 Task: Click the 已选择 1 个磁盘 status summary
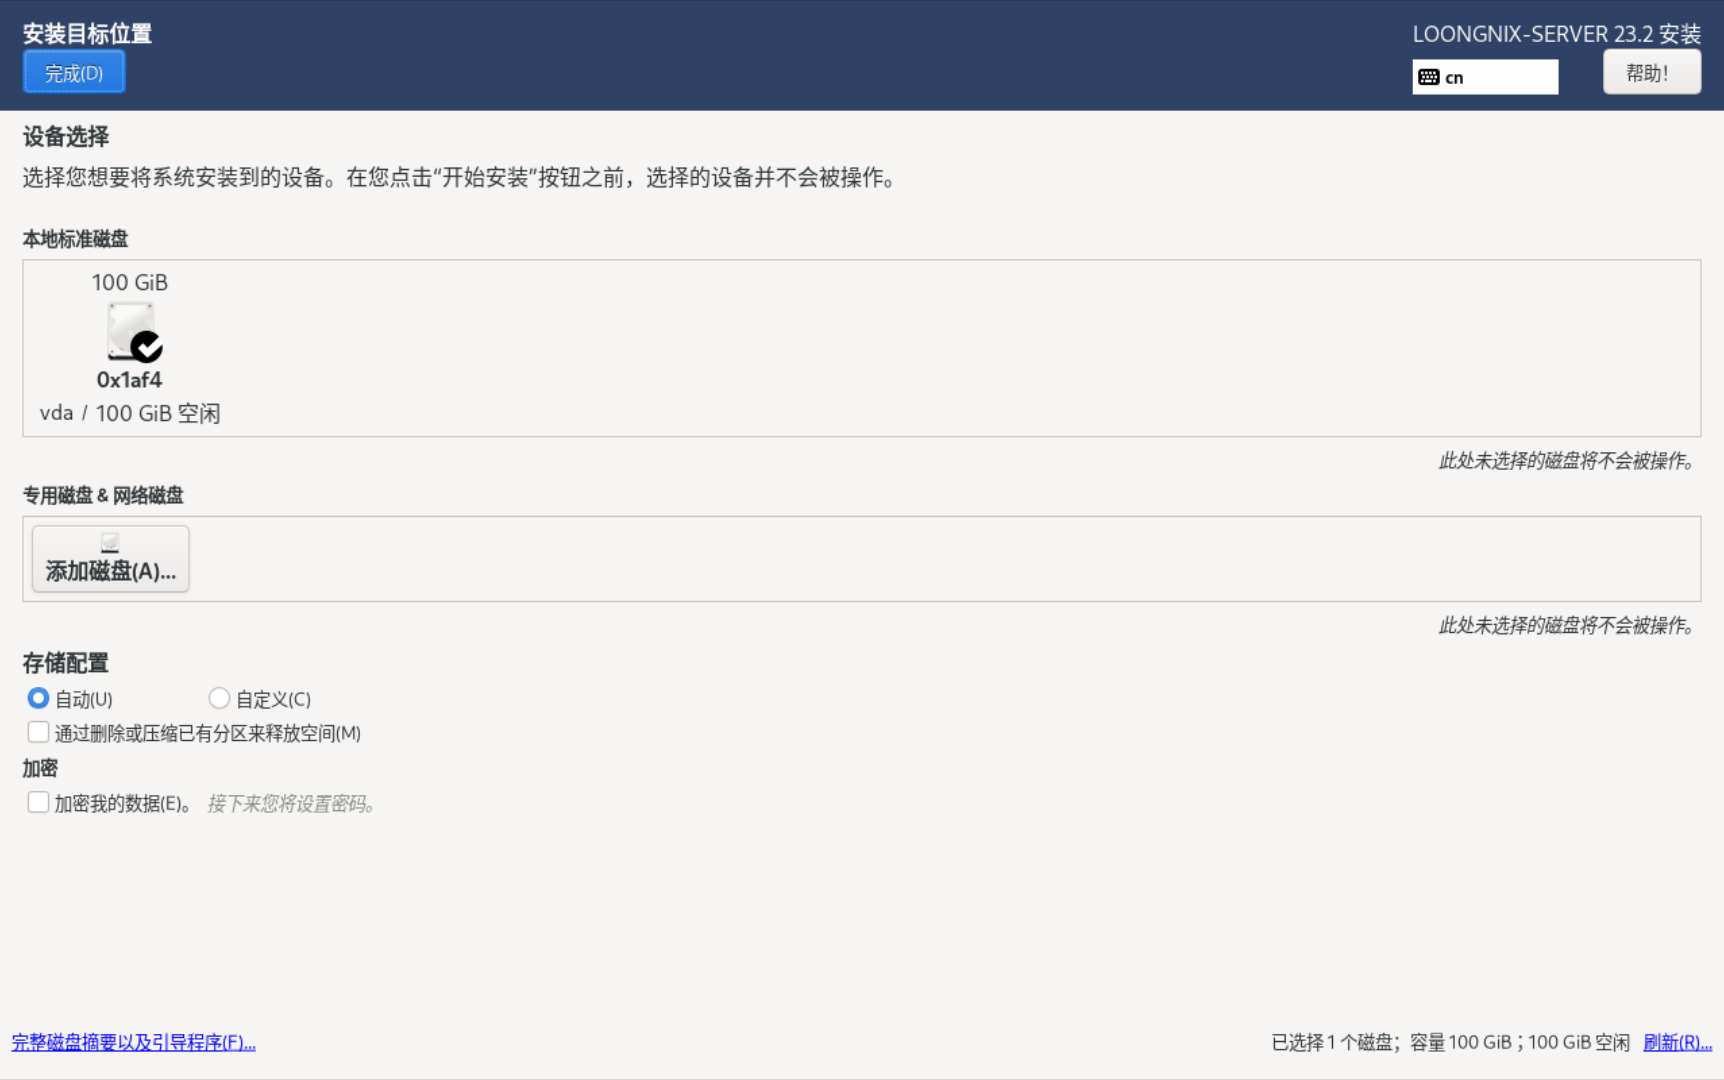1450,1042
